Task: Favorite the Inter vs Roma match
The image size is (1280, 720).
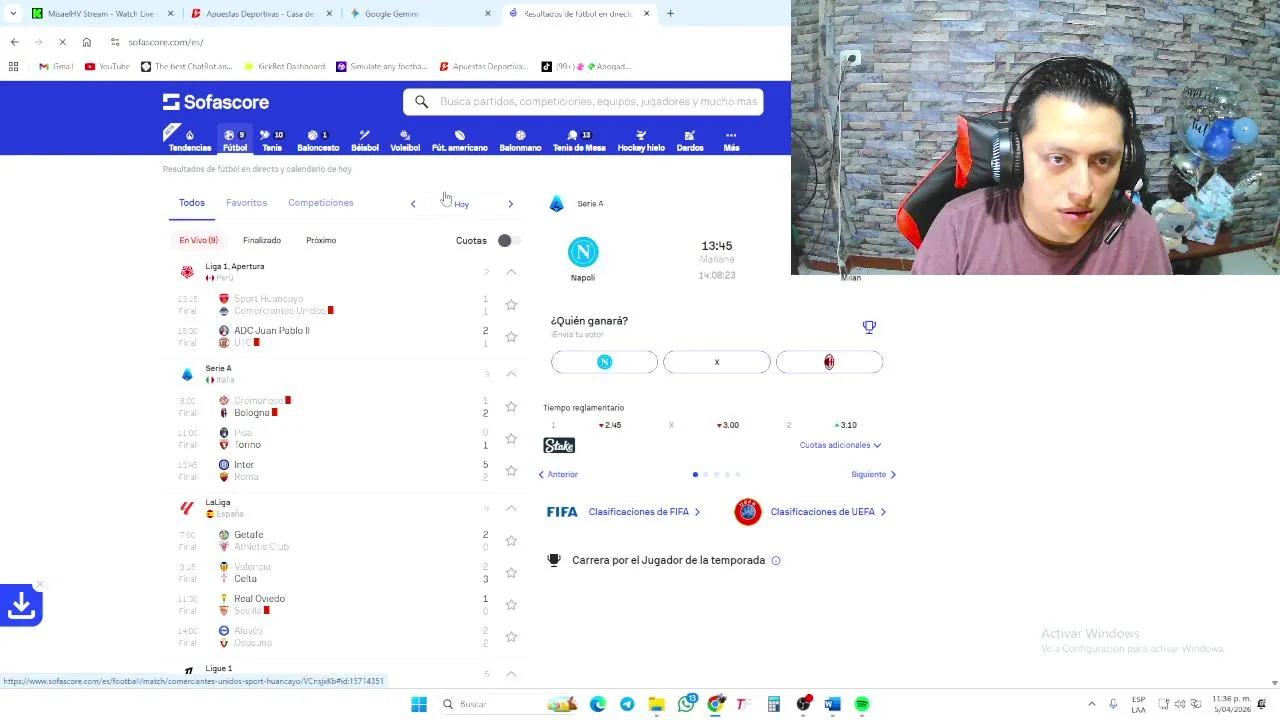Action: click(x=511, y=471)
